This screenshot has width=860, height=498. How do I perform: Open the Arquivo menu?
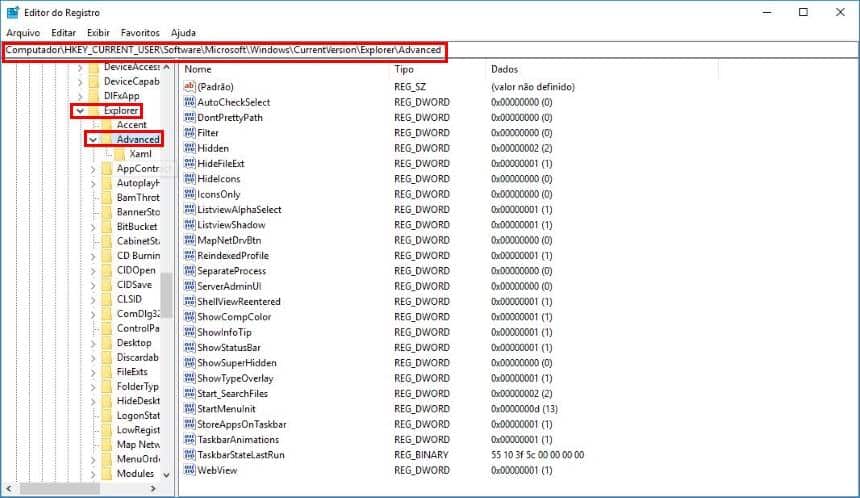(x=23, y=33)
